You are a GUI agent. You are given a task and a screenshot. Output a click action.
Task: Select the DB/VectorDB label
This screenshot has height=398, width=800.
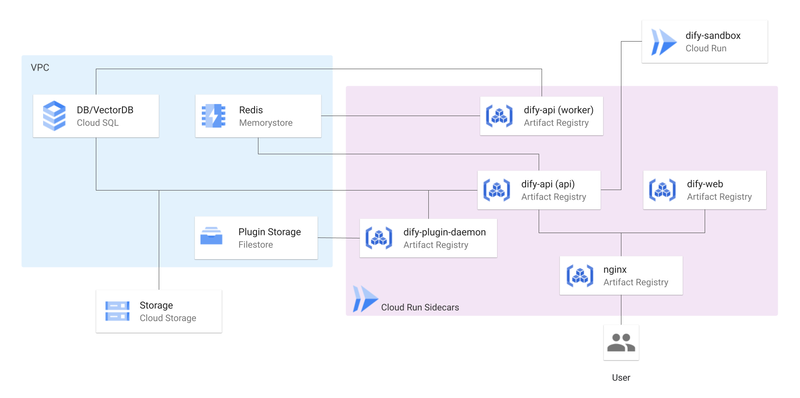coord(105,110)
